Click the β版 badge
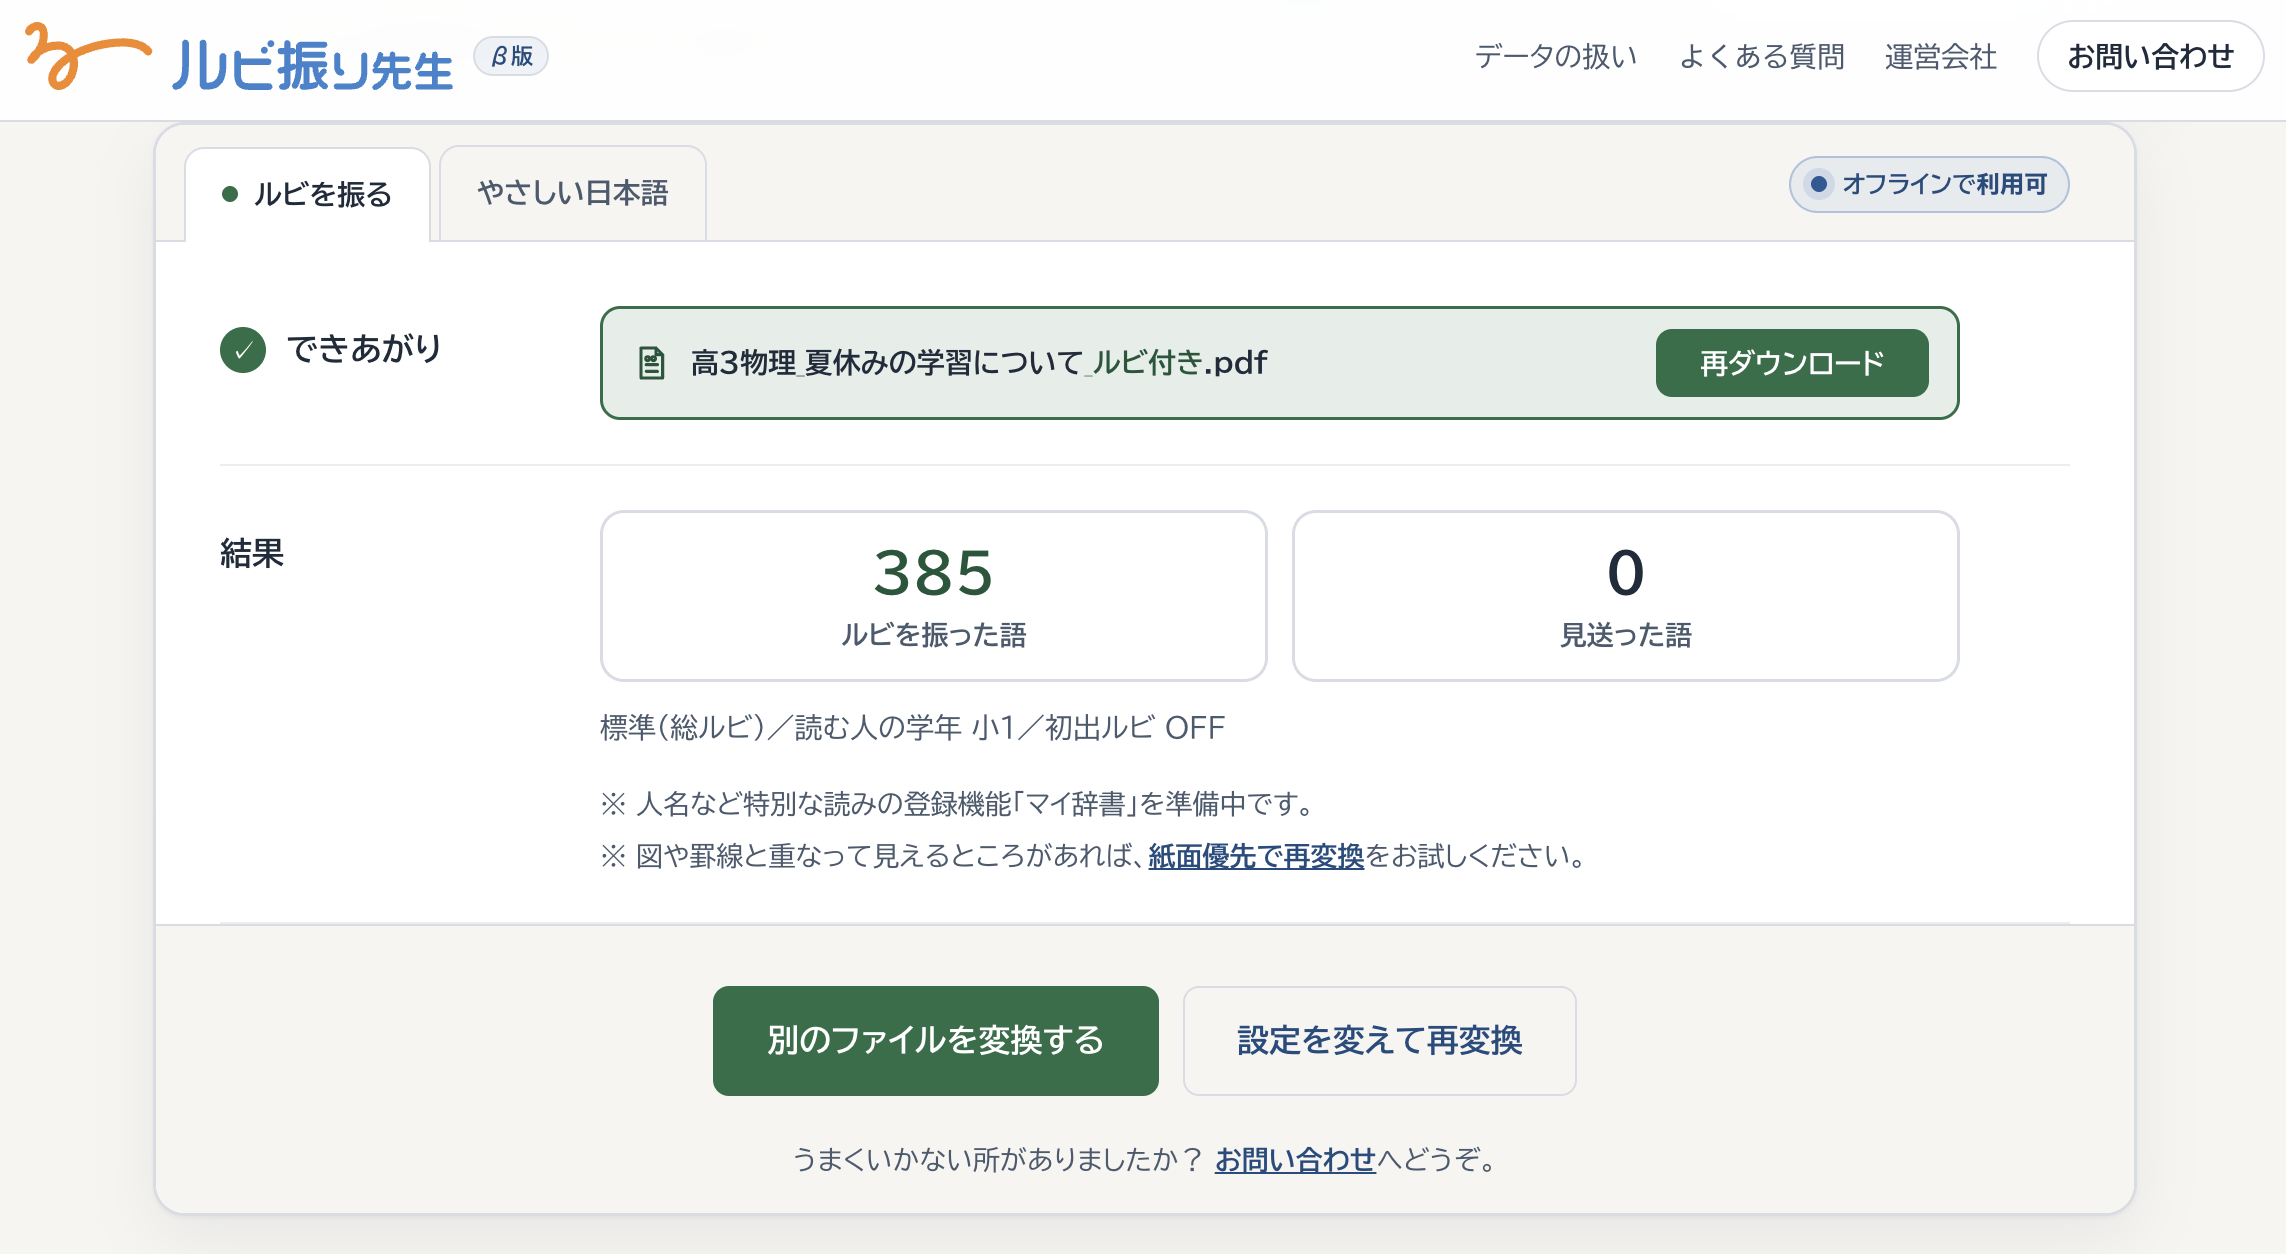 (x=511, y=56)
